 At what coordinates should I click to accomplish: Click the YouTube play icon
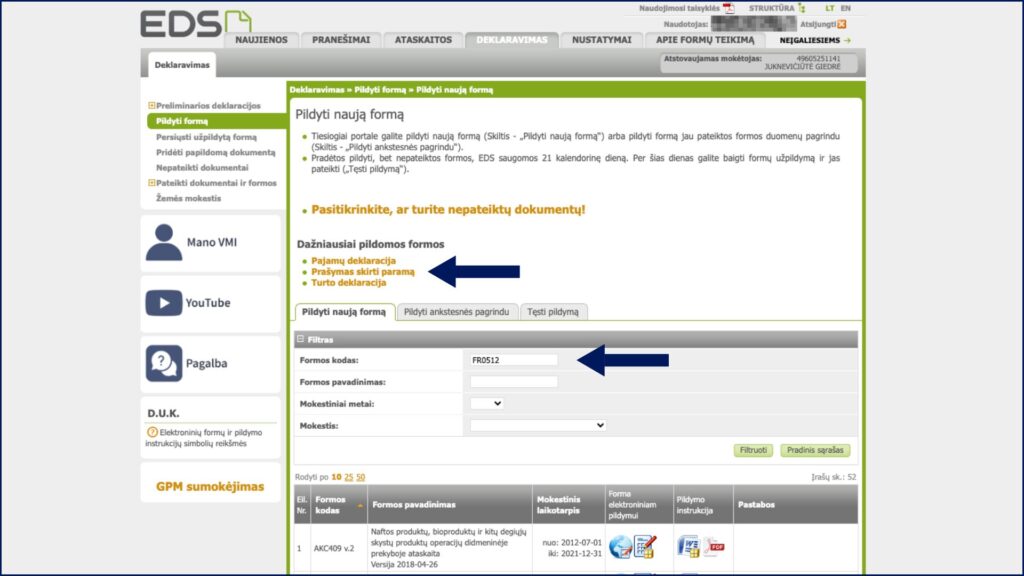(x=164, y=303)
